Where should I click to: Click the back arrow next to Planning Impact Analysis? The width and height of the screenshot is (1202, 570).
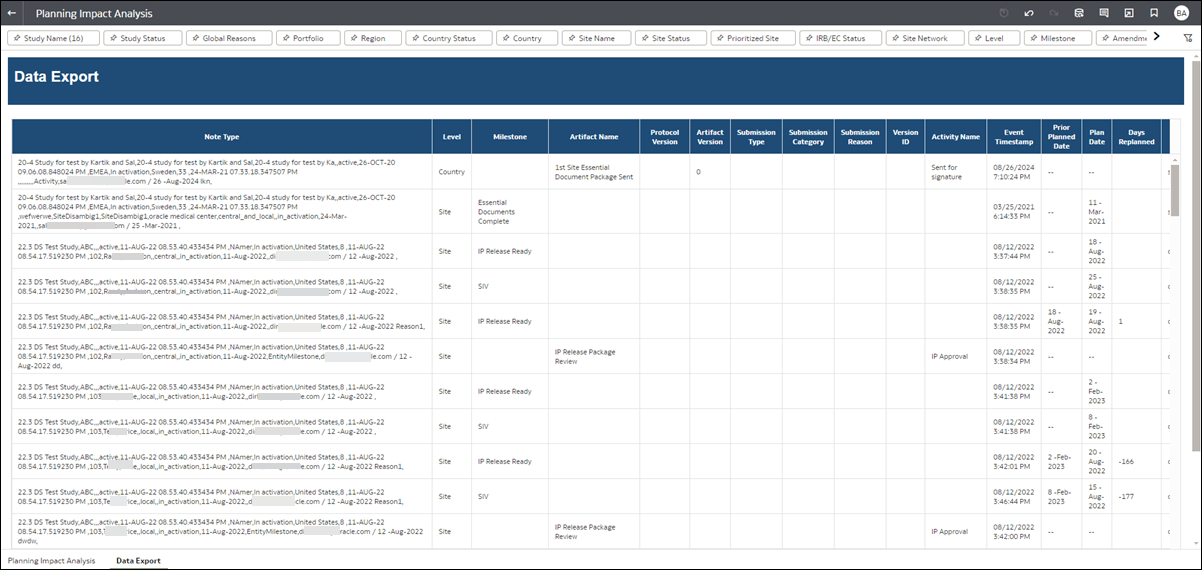click(12, 13)
